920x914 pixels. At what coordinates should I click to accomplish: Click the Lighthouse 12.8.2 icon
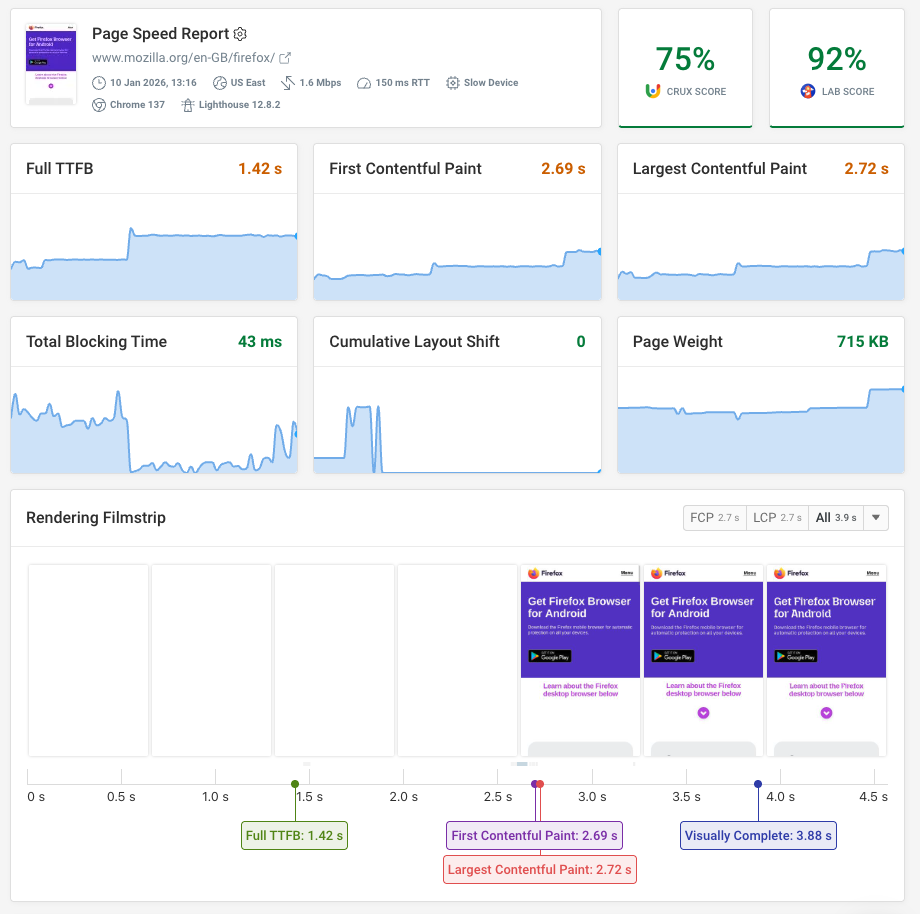[187, 105]
